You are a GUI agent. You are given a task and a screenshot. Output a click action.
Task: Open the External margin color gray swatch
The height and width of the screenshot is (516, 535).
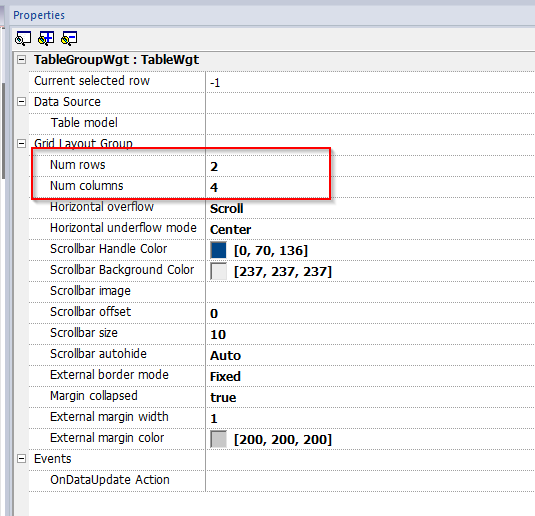(218, 439)
